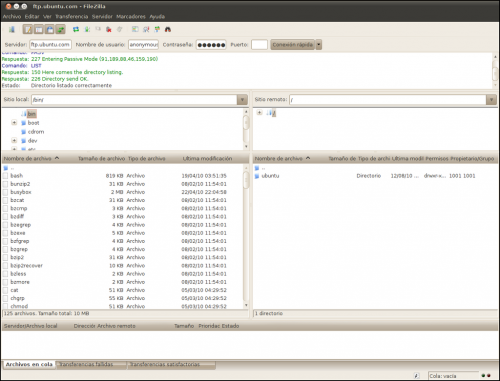Disconnect from the current server
Image resolution: width=500 pixels, height=381 pixels.
(x=109, y=30)
